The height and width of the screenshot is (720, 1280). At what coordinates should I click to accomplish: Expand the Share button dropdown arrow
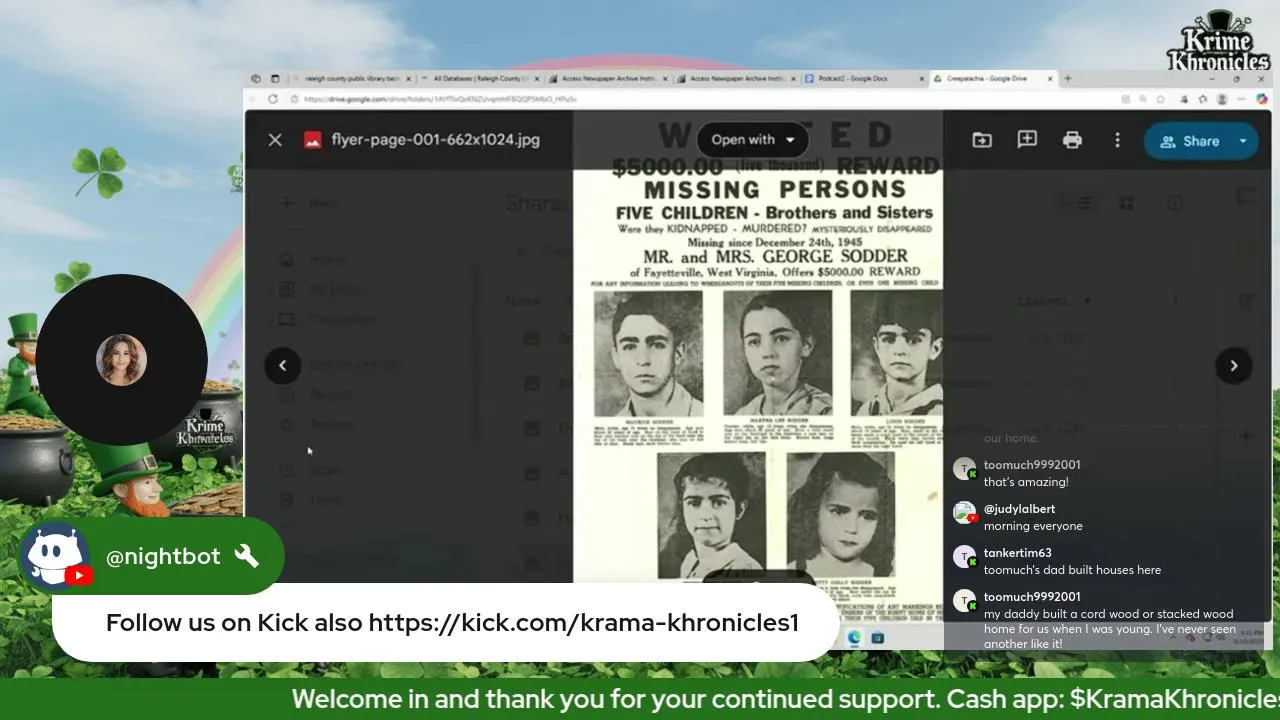pos(1244,141)
